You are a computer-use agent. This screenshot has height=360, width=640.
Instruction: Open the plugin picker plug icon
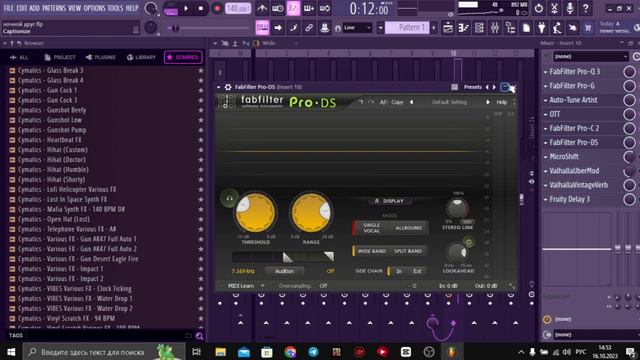[x=542, y=28]
